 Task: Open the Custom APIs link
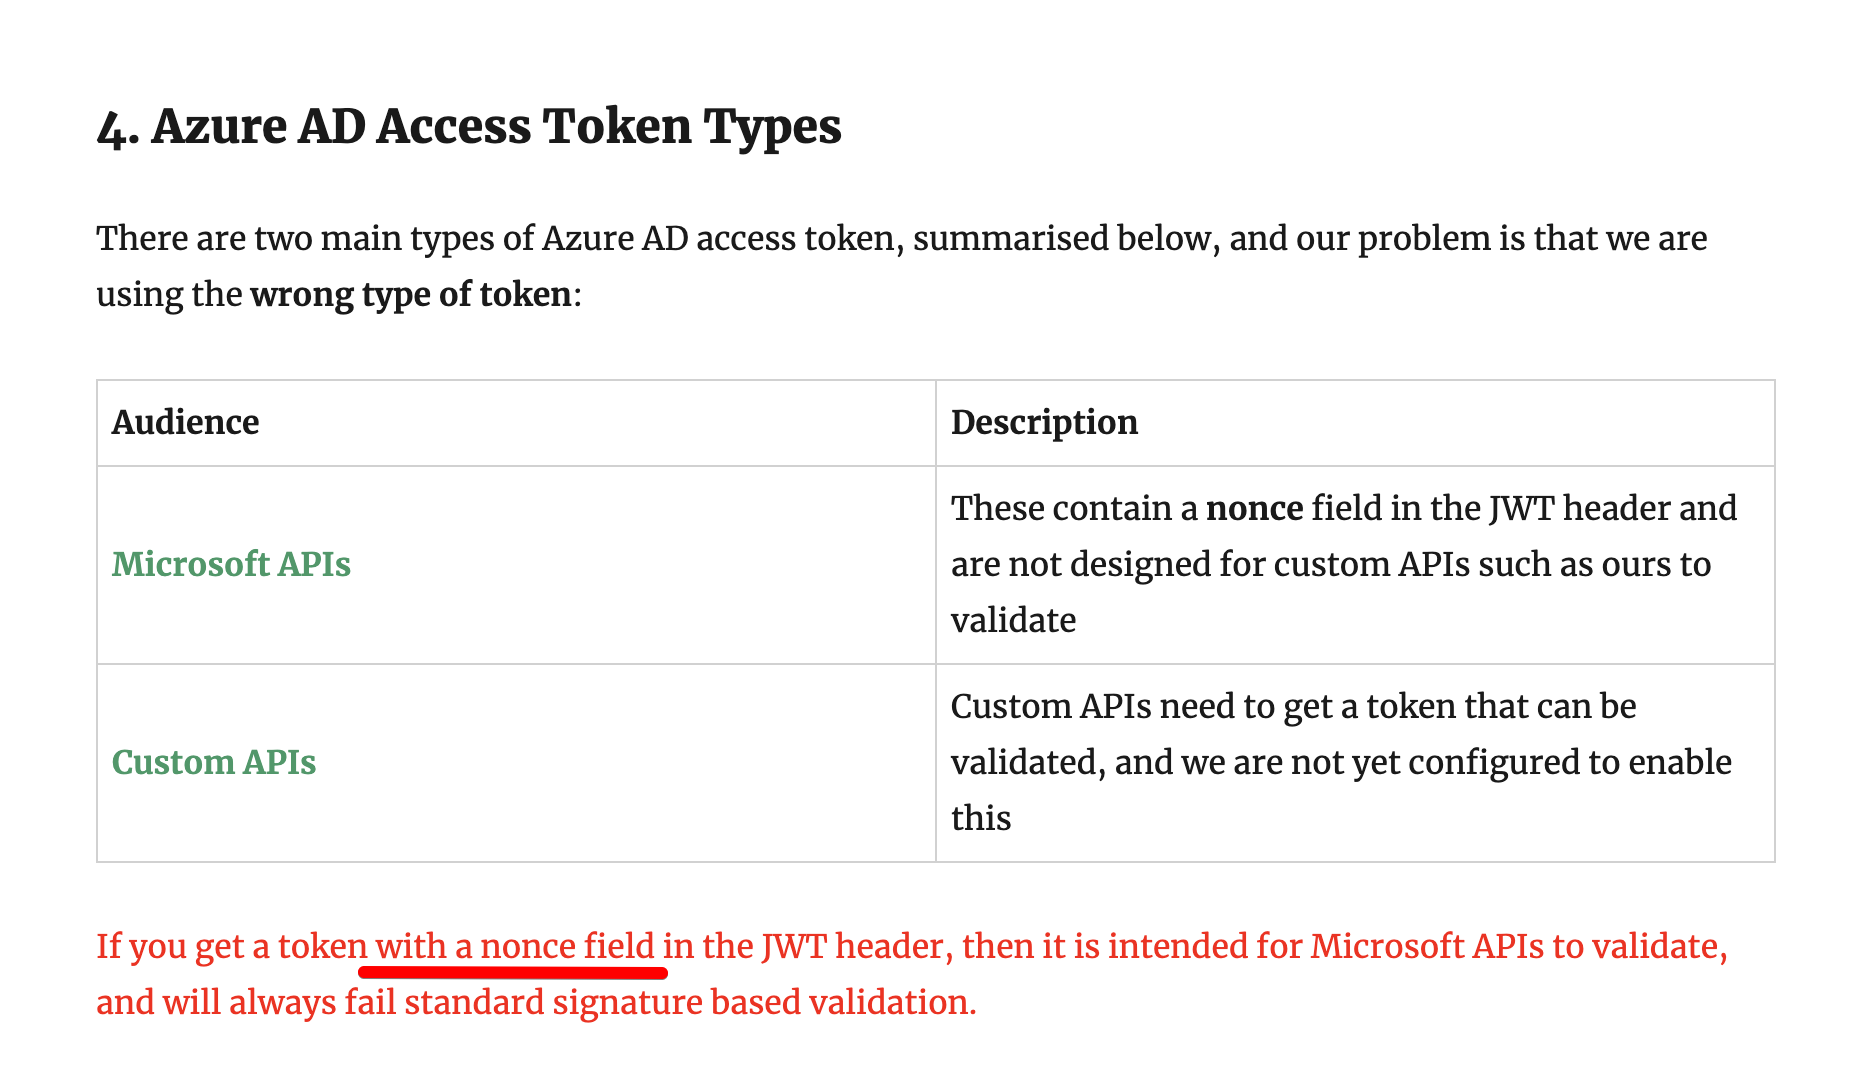click(x=214, y=762)
